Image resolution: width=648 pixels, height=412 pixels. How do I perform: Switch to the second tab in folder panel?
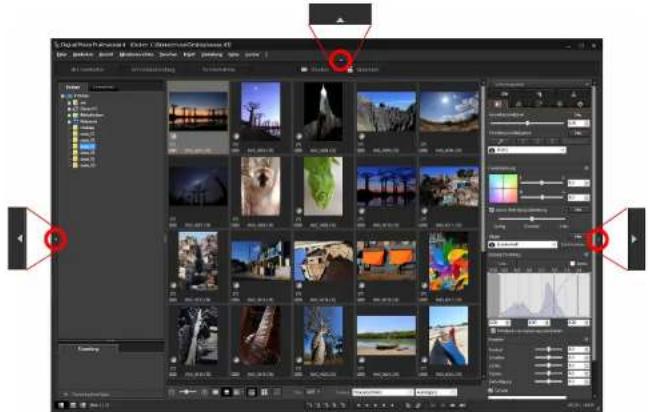[103, 87]
